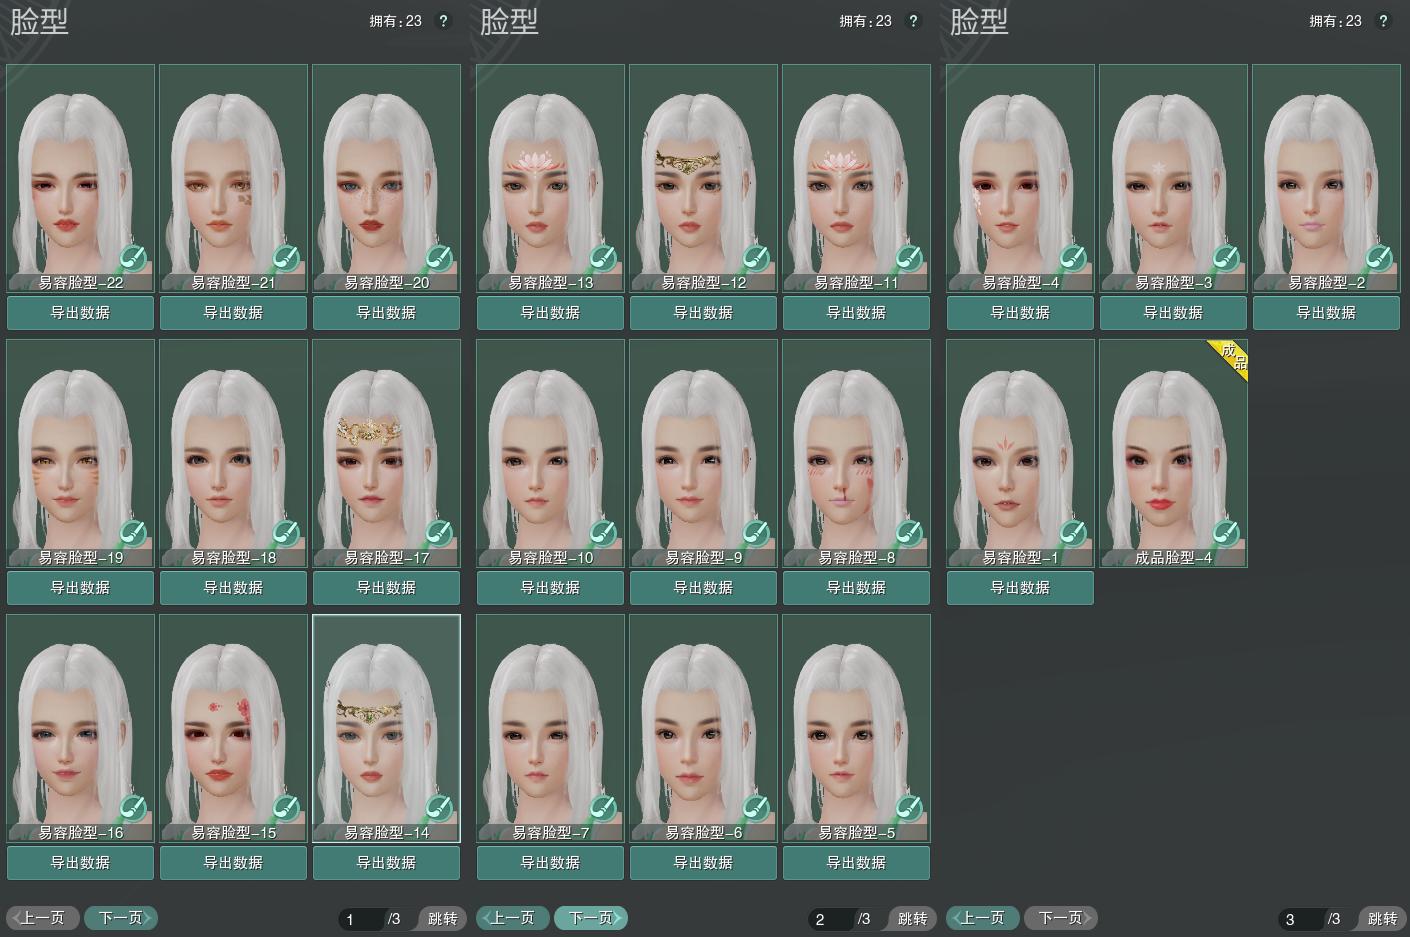
Task: Select the 易容脸型-19 face thumbnail
Action: pyautogui.click(x=80, y=453)
